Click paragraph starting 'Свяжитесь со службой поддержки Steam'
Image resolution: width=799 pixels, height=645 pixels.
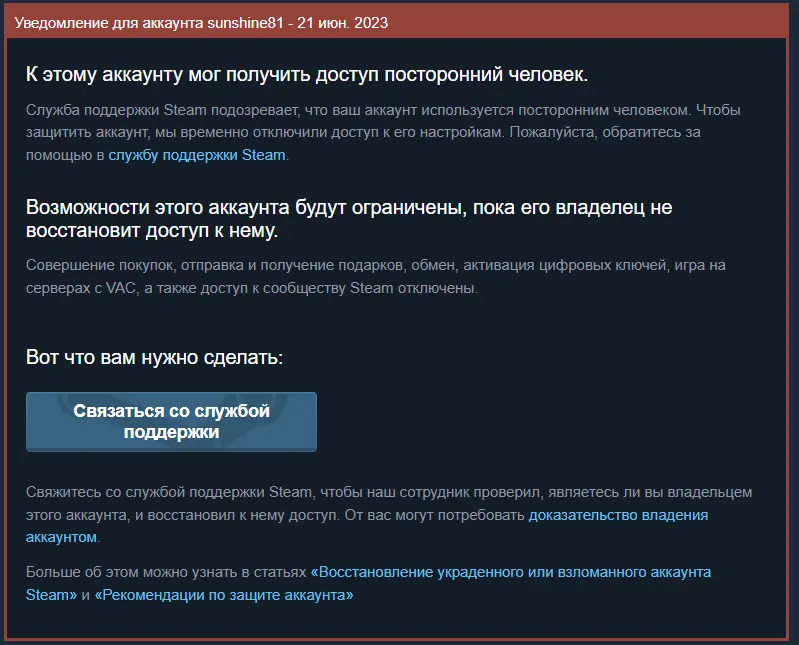point(389,515)
